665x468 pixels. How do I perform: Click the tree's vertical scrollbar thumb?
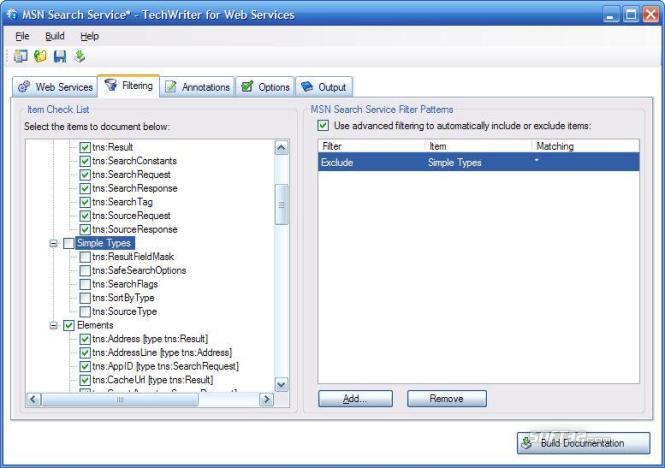pyautogui.click(x=282, y=205)
